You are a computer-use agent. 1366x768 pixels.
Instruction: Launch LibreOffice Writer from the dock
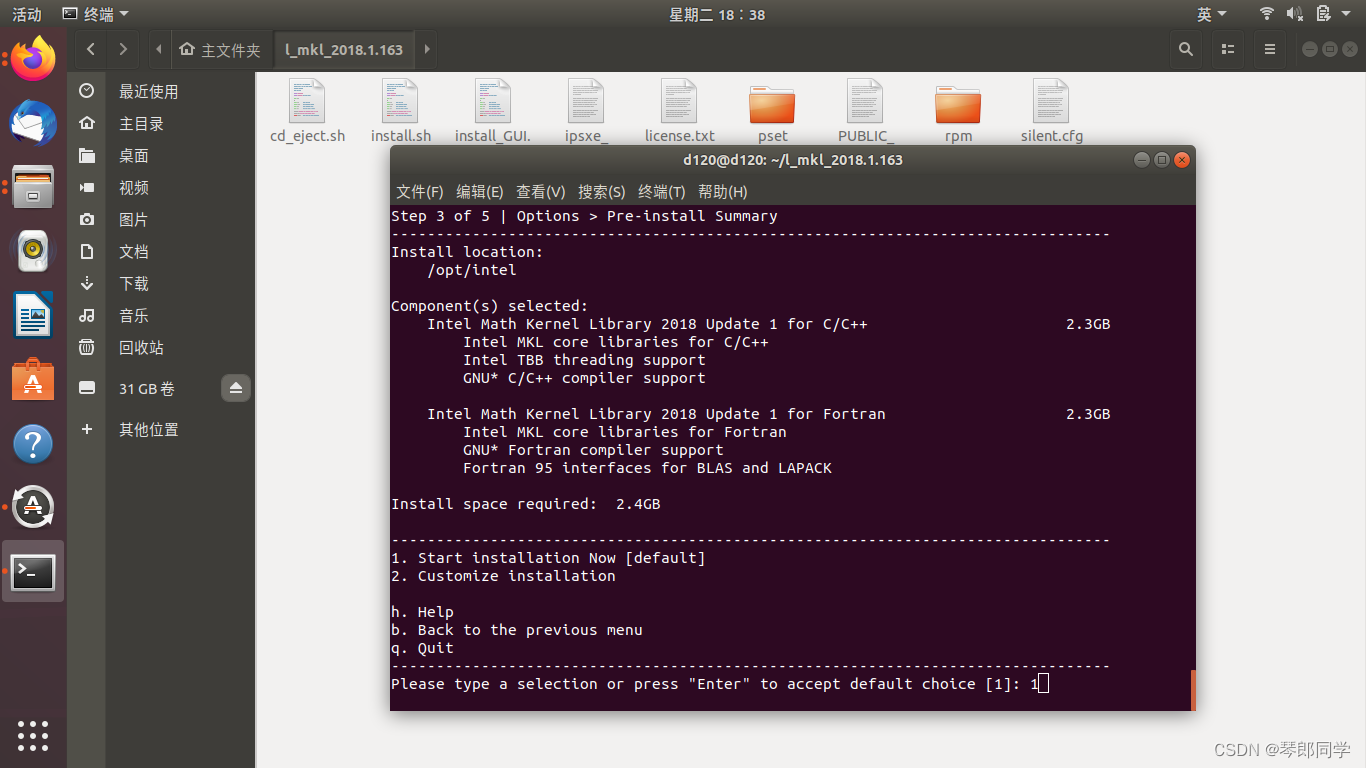33,315
